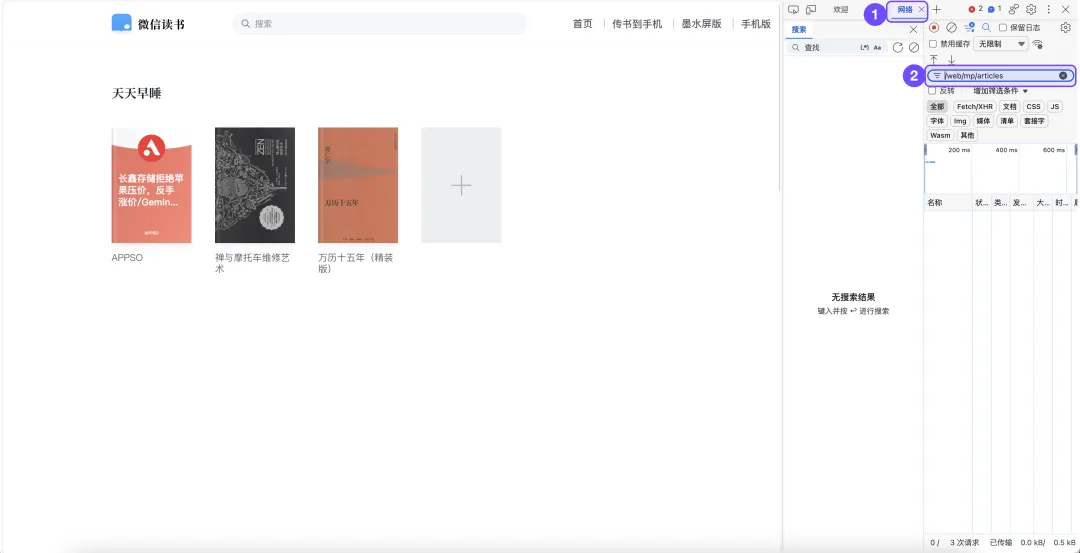1080x553 pixels.
Task: Click the 微信读书 logo
Action: point(148,23)
